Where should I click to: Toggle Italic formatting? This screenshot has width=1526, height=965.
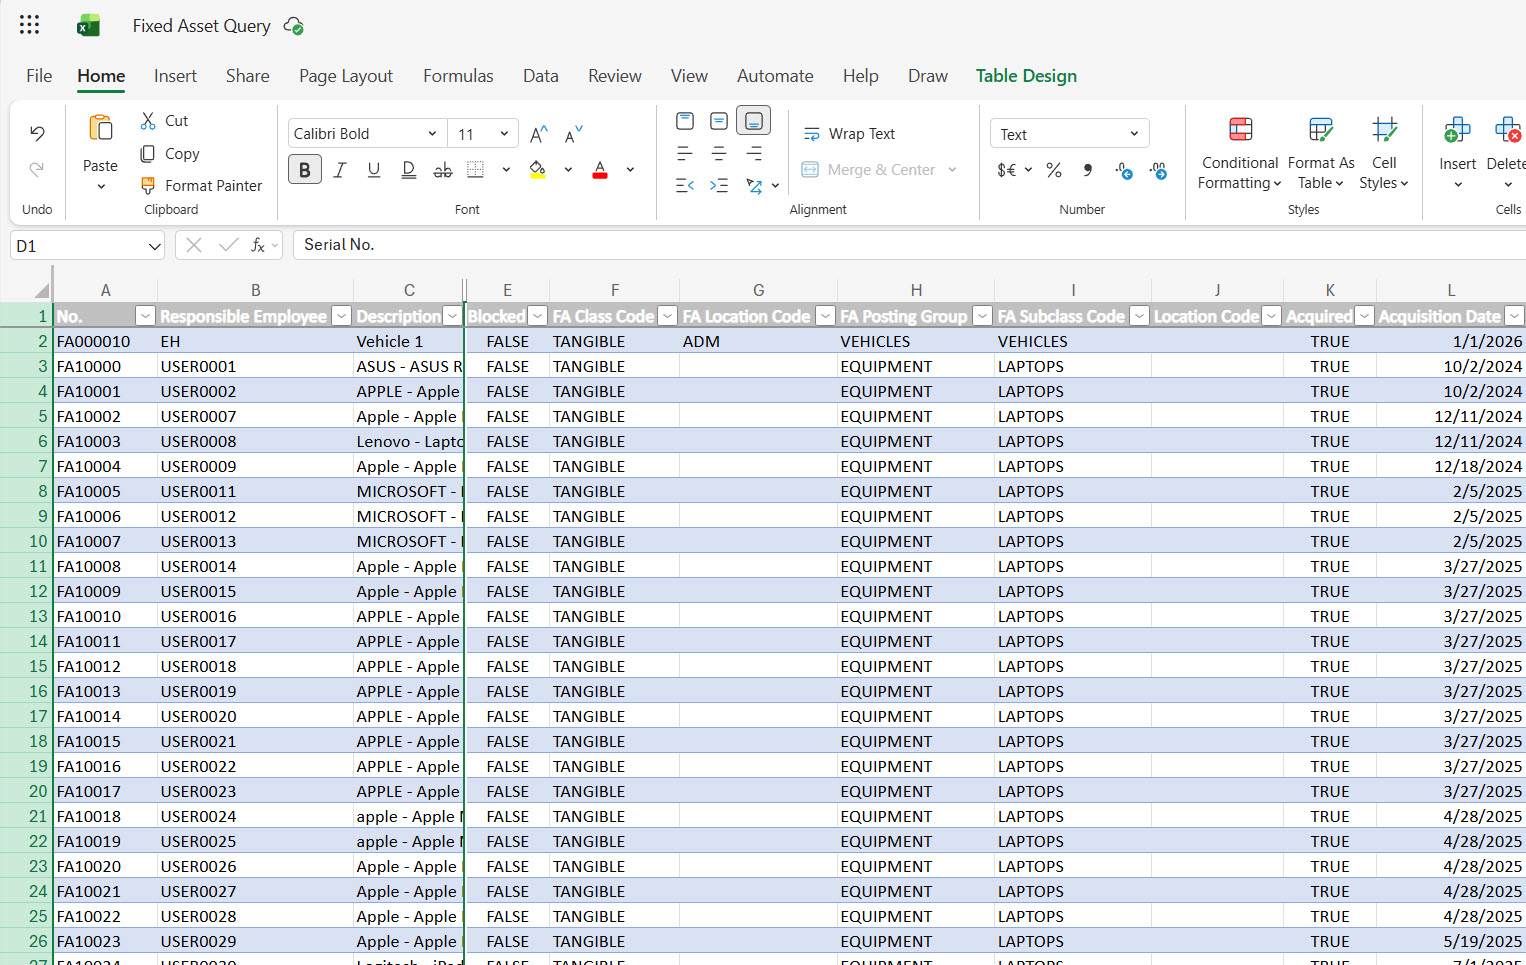point(340,170)
